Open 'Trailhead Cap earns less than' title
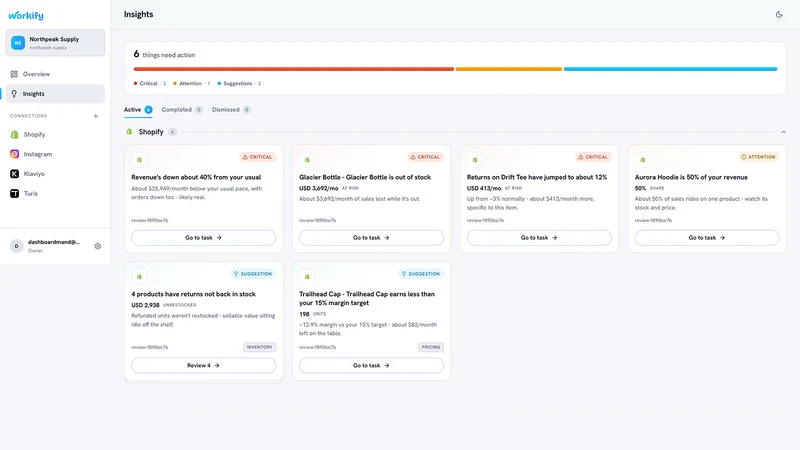The image size is (800, 450). [367, 298]
